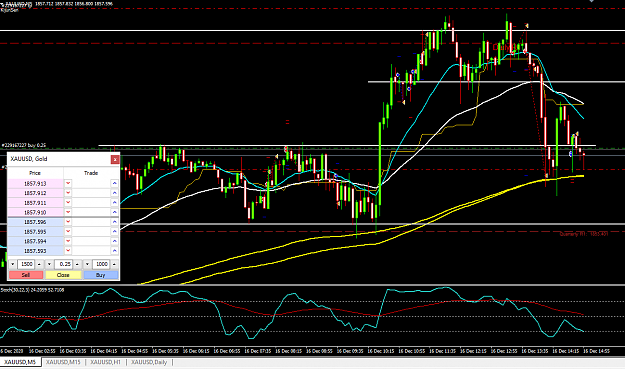Click the blue up arrow on the 1857.596 row
Viewport: 625px width, 369px height.
click(x=114, y=222)
